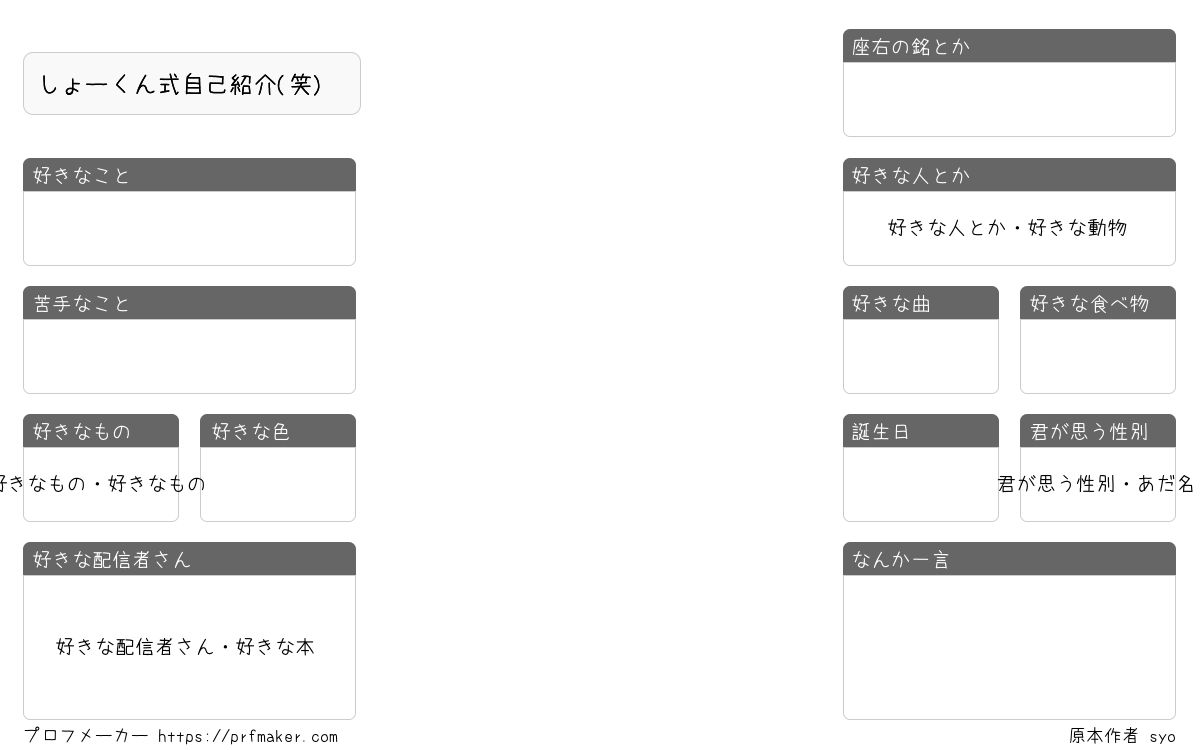1200x750 pixels.
Task: Click the 好きな配信者さん header bar
Action: [189, 559]
